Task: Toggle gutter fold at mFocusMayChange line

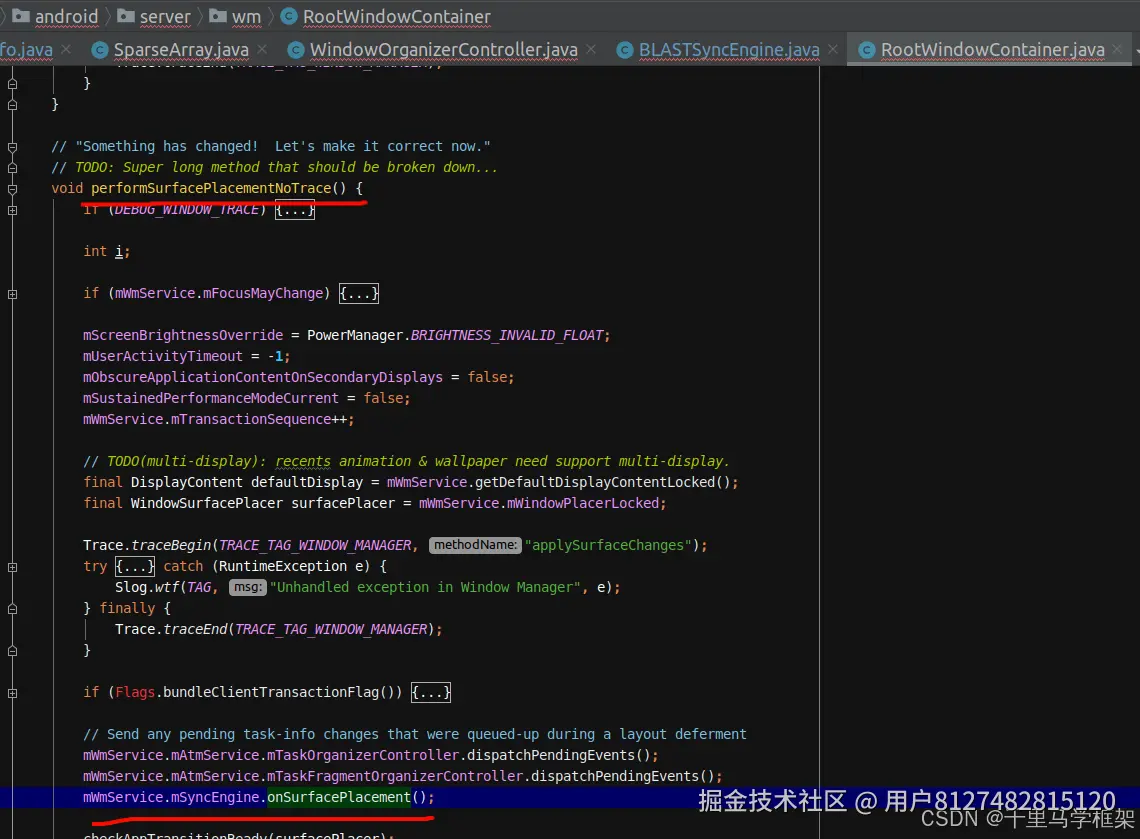Action: (12, 294)
